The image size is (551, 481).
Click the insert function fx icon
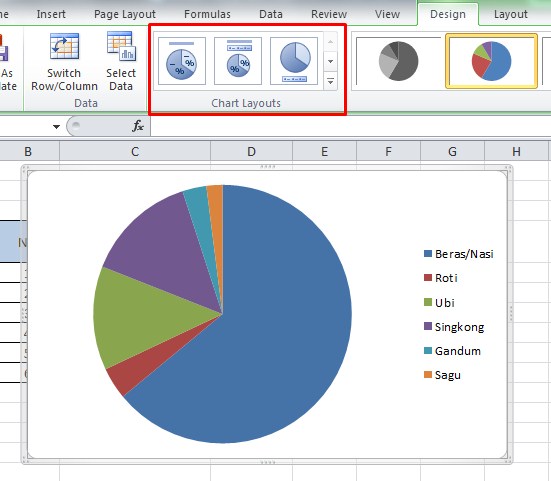tap(137, 126)
